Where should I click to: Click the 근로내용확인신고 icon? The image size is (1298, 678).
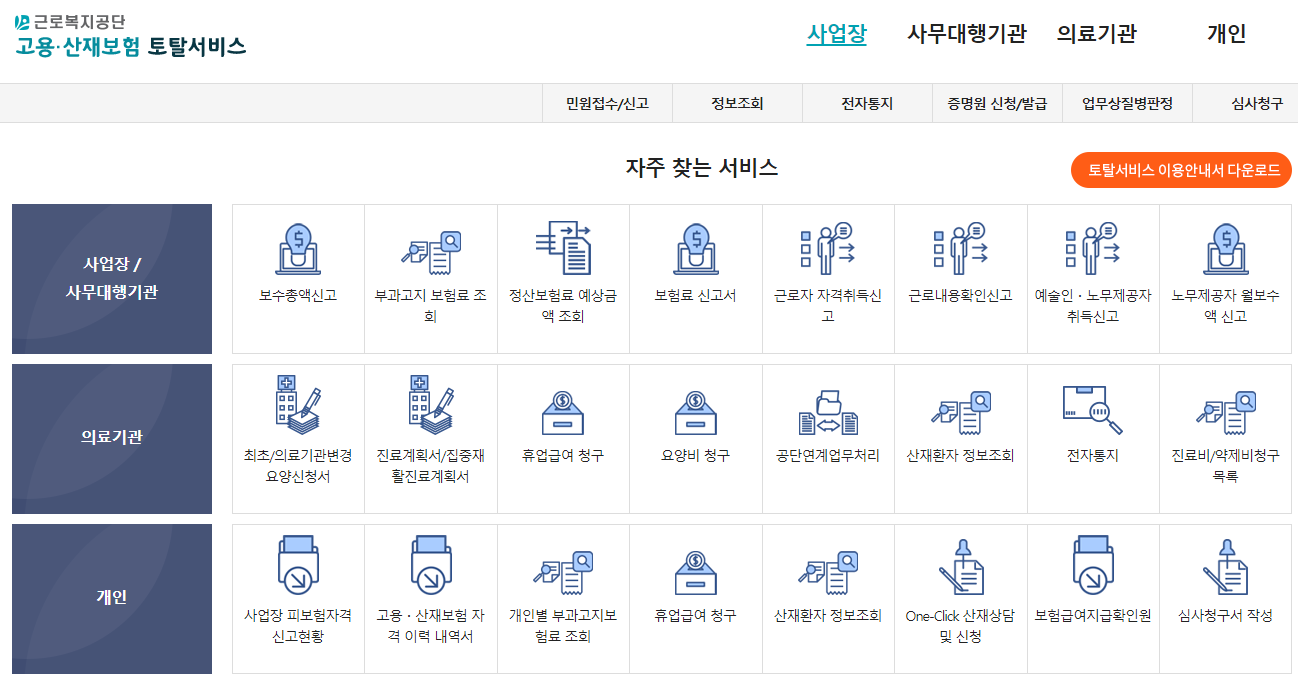pos(960,249)
